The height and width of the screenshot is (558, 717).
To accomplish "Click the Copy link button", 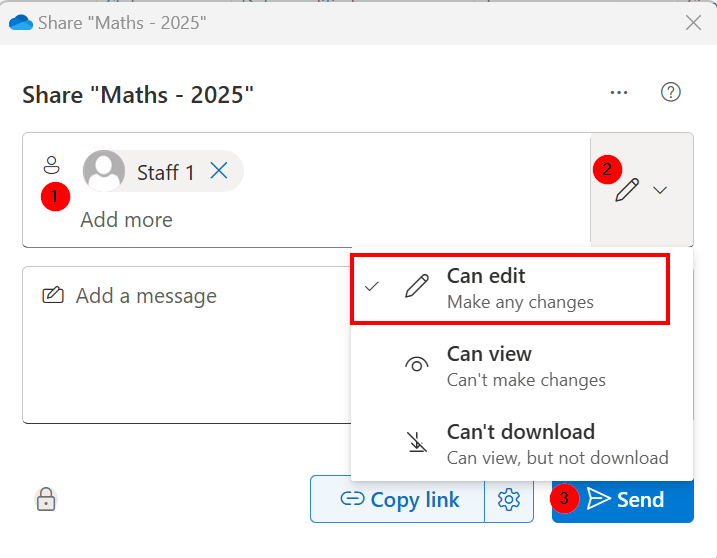I will tap(399, 499).
